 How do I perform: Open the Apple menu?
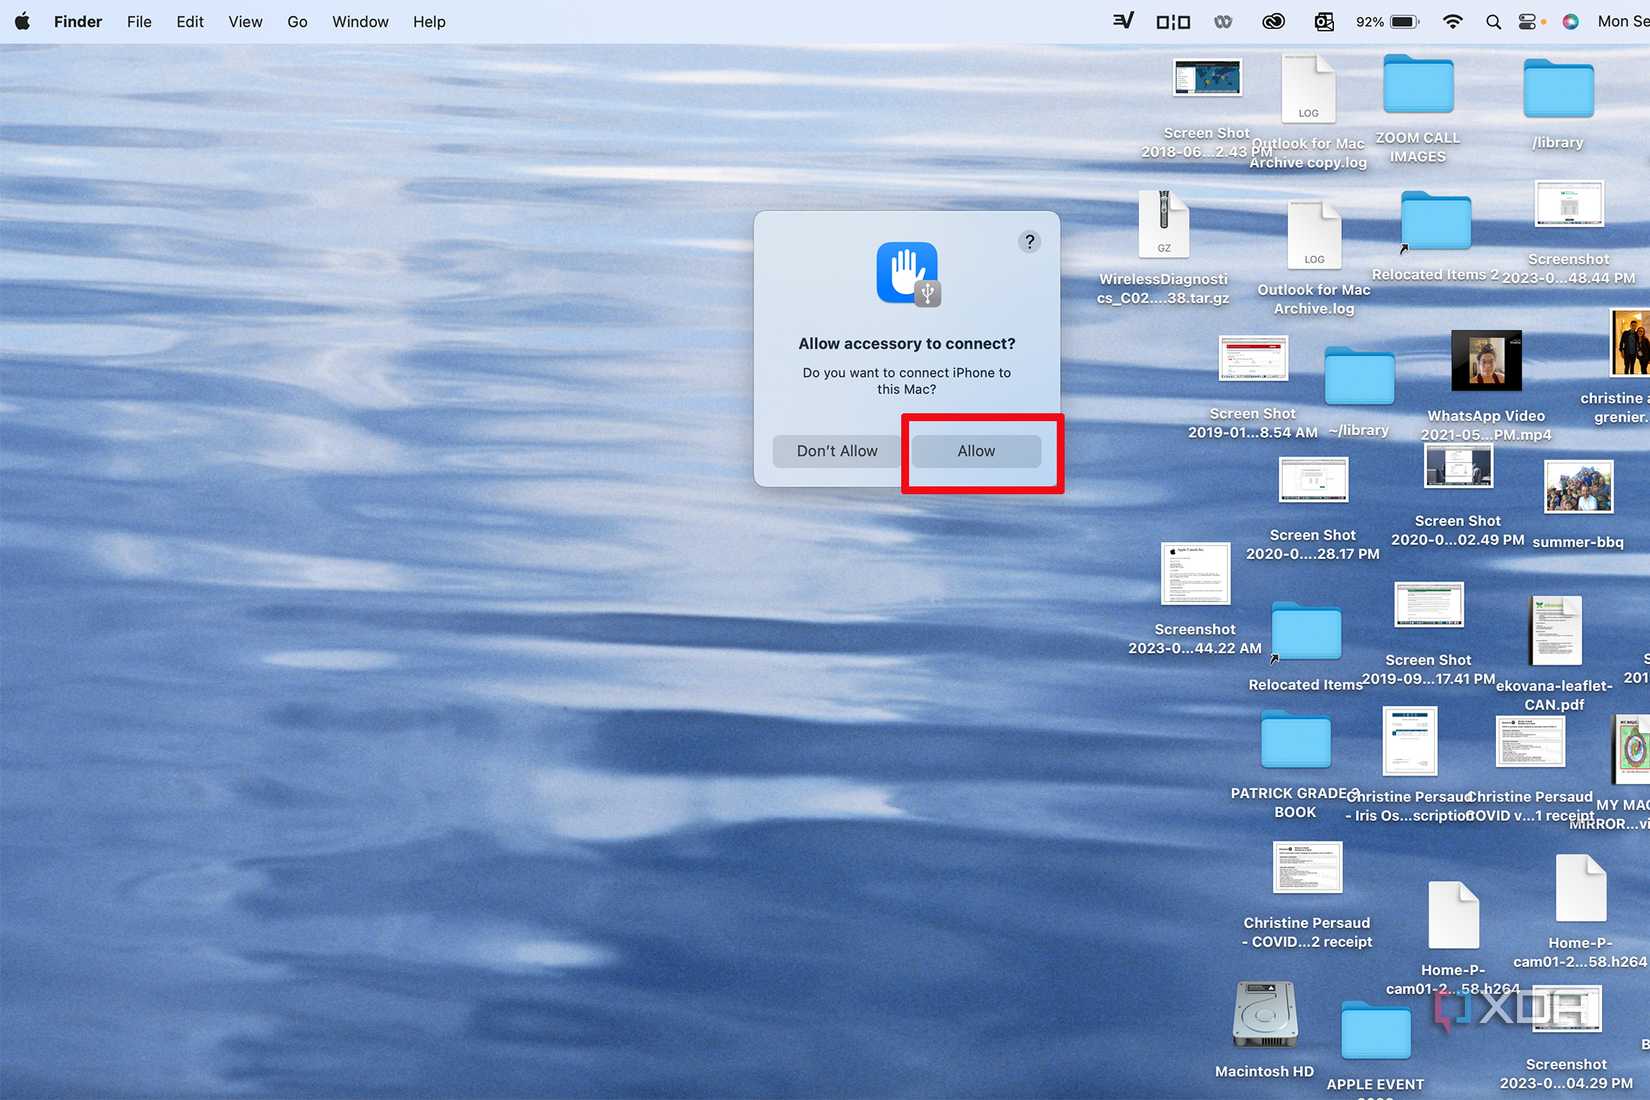coord(22,21)
